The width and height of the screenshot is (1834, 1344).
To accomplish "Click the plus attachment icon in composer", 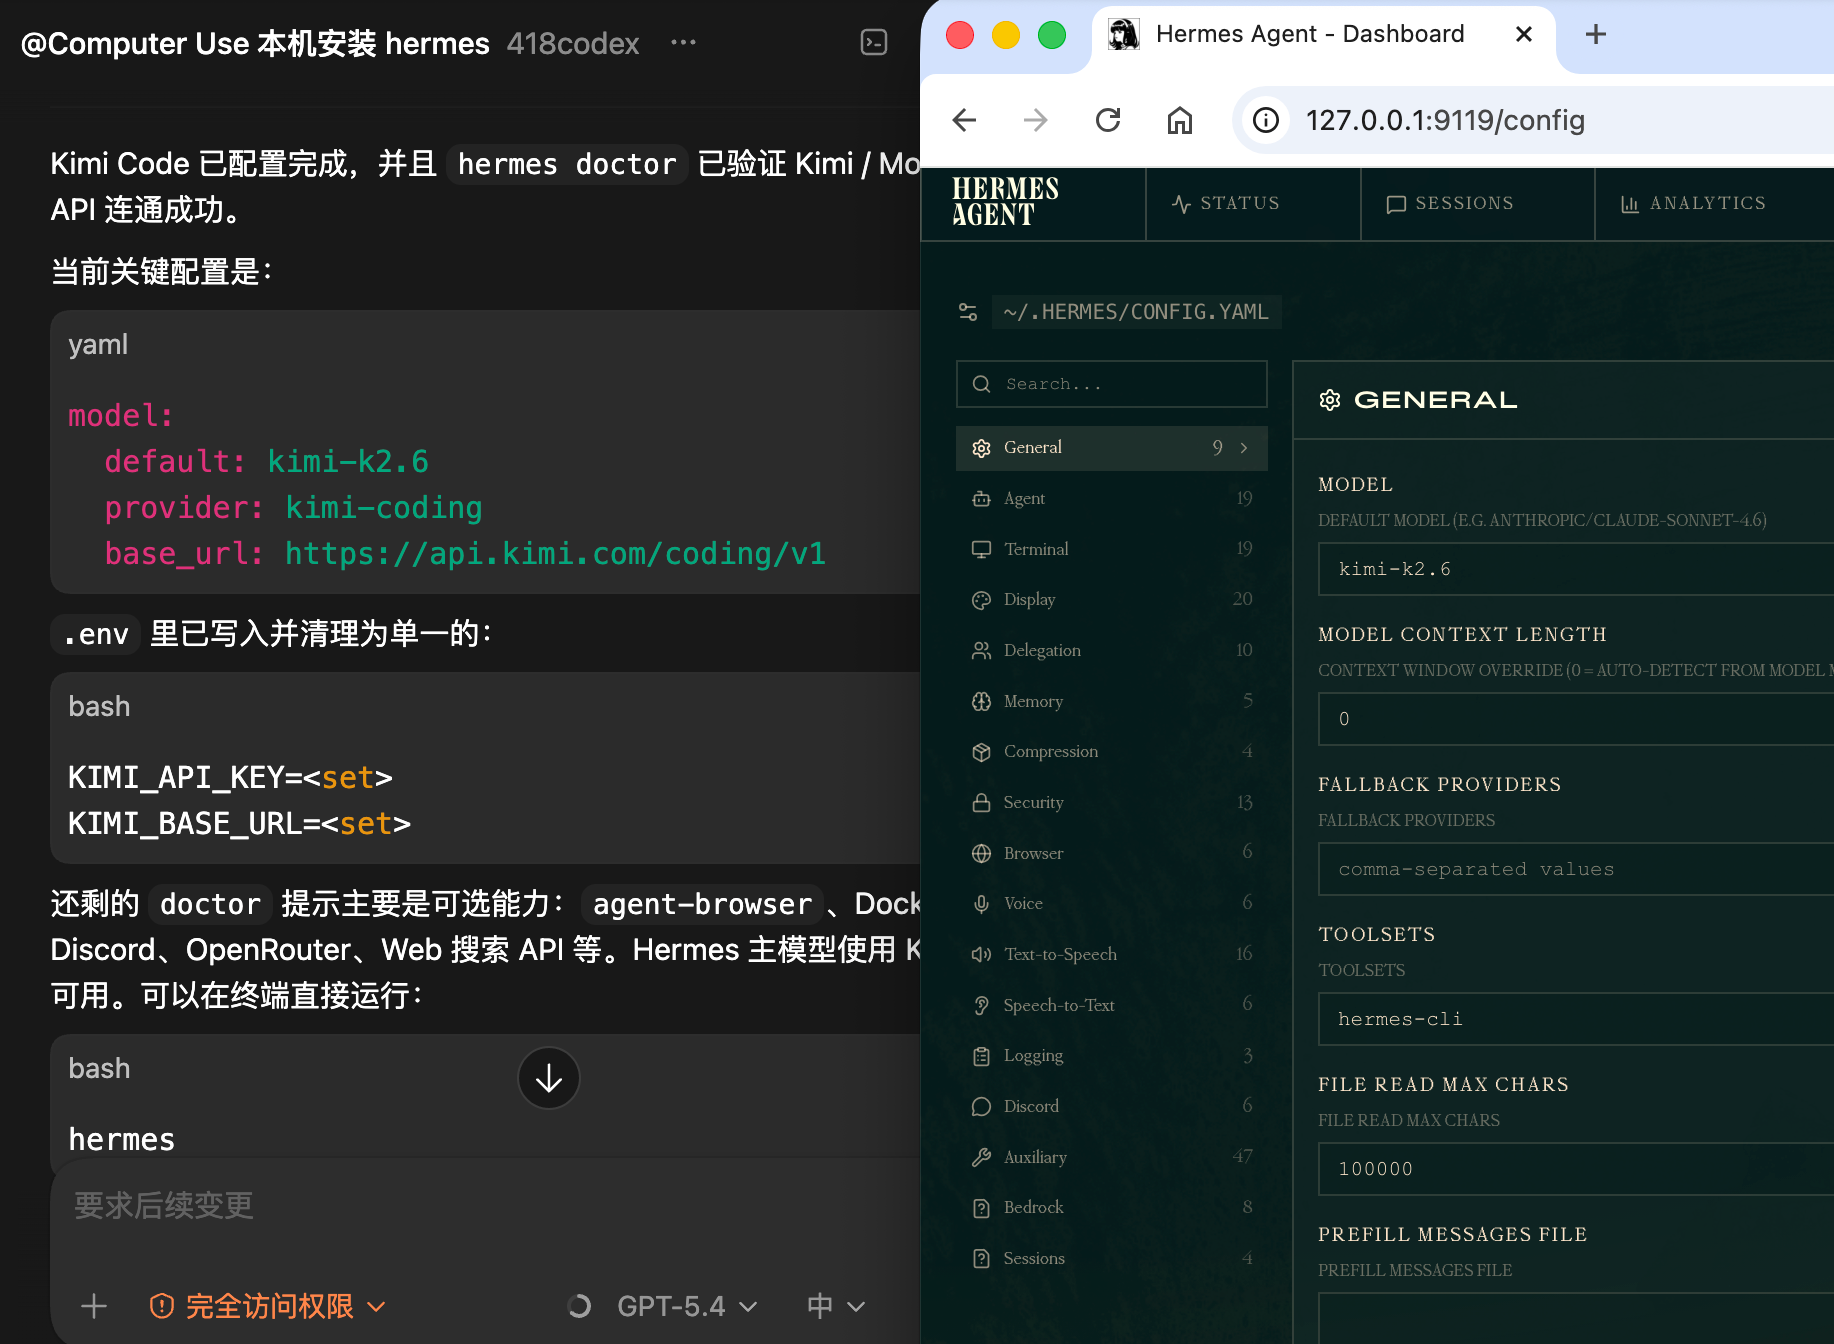I will [94, 1306].
